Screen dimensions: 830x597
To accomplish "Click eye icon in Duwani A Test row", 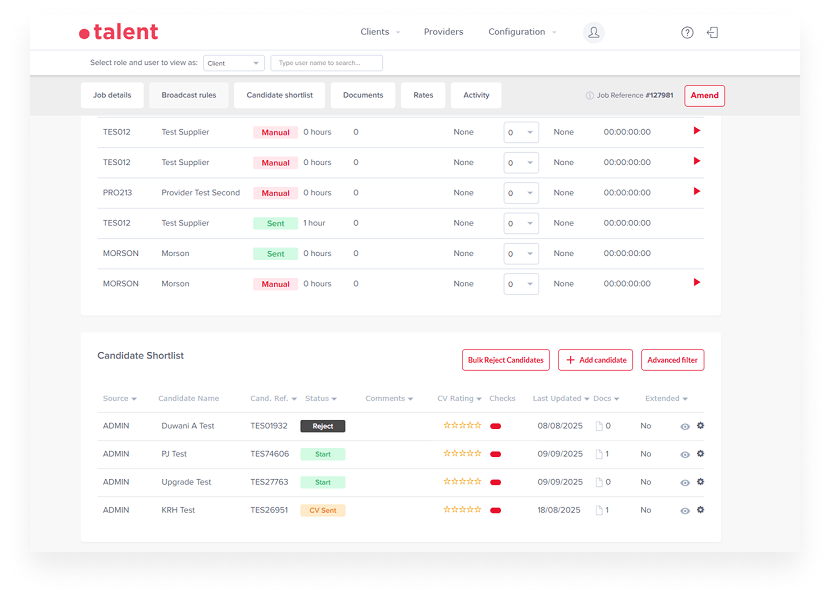I will click(685, 426).
